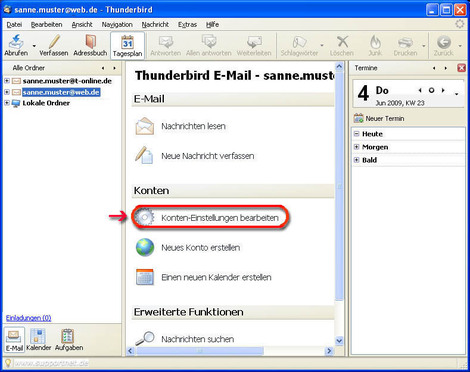Click the globe icon for new account
Viewport: 470px width, 372px height.
click(x=145, y=247)
